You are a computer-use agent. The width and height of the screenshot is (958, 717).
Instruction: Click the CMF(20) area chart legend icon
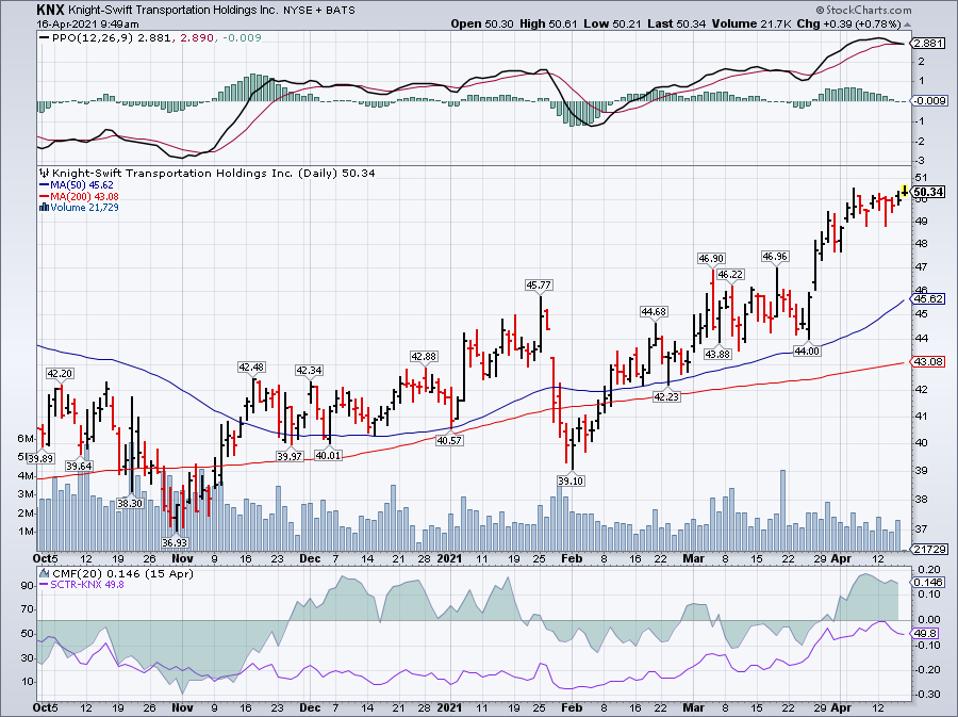[43, 571]
